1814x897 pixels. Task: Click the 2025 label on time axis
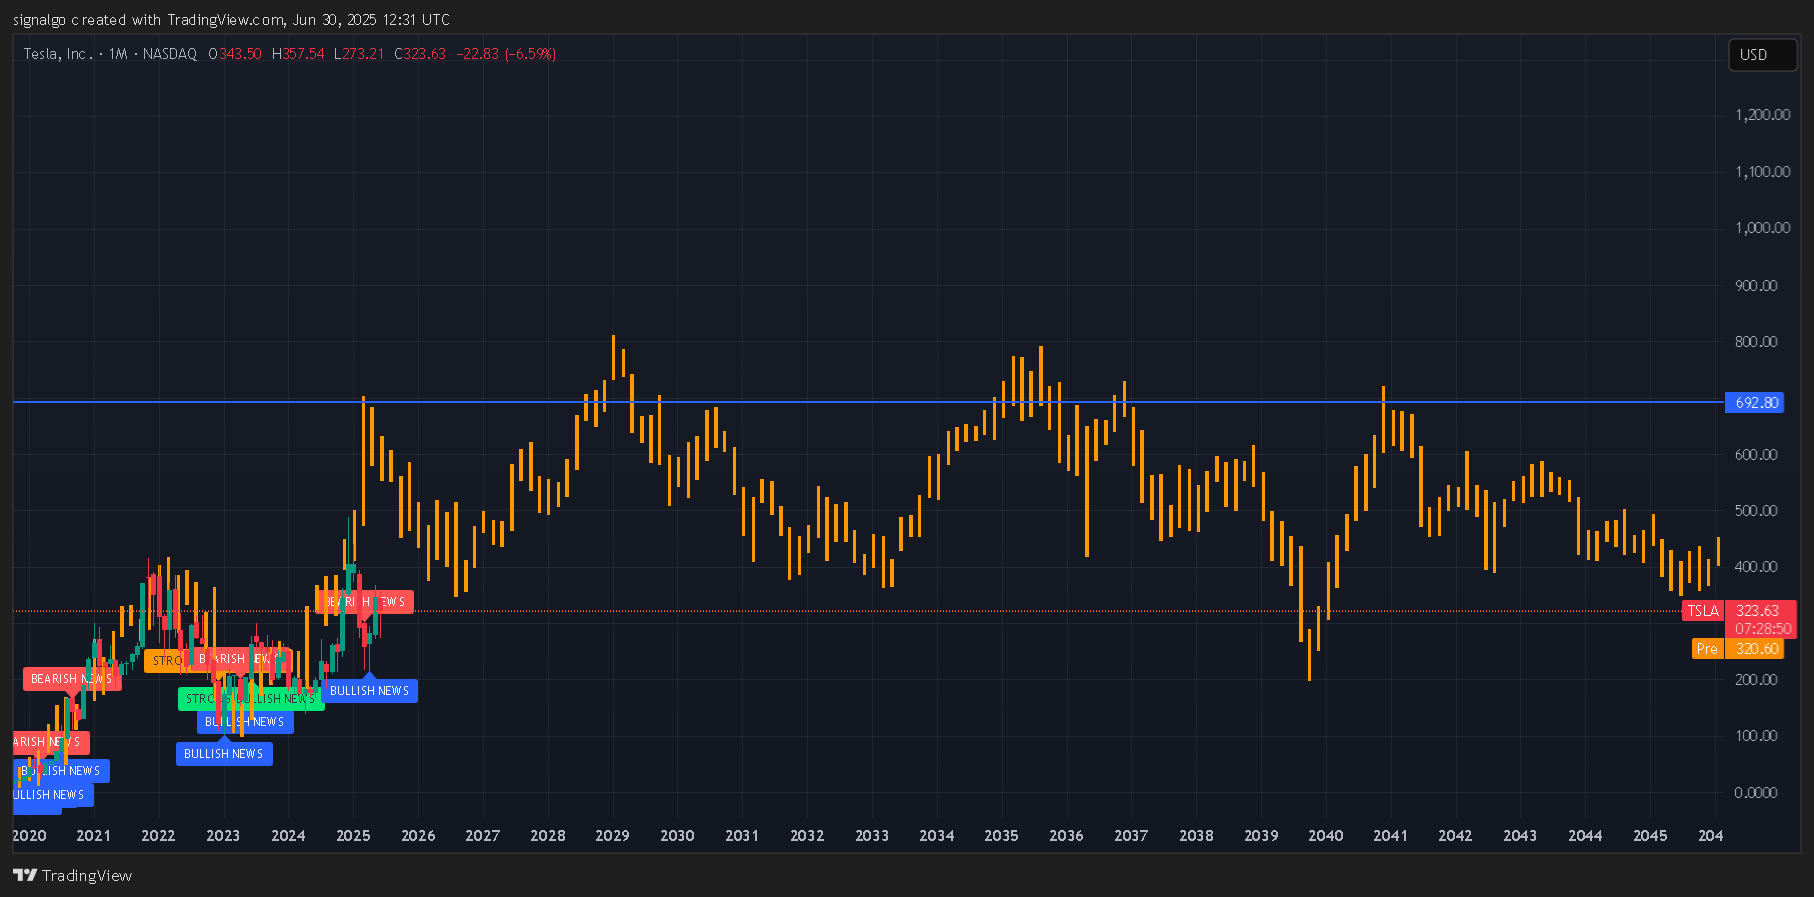coord(353,836)
